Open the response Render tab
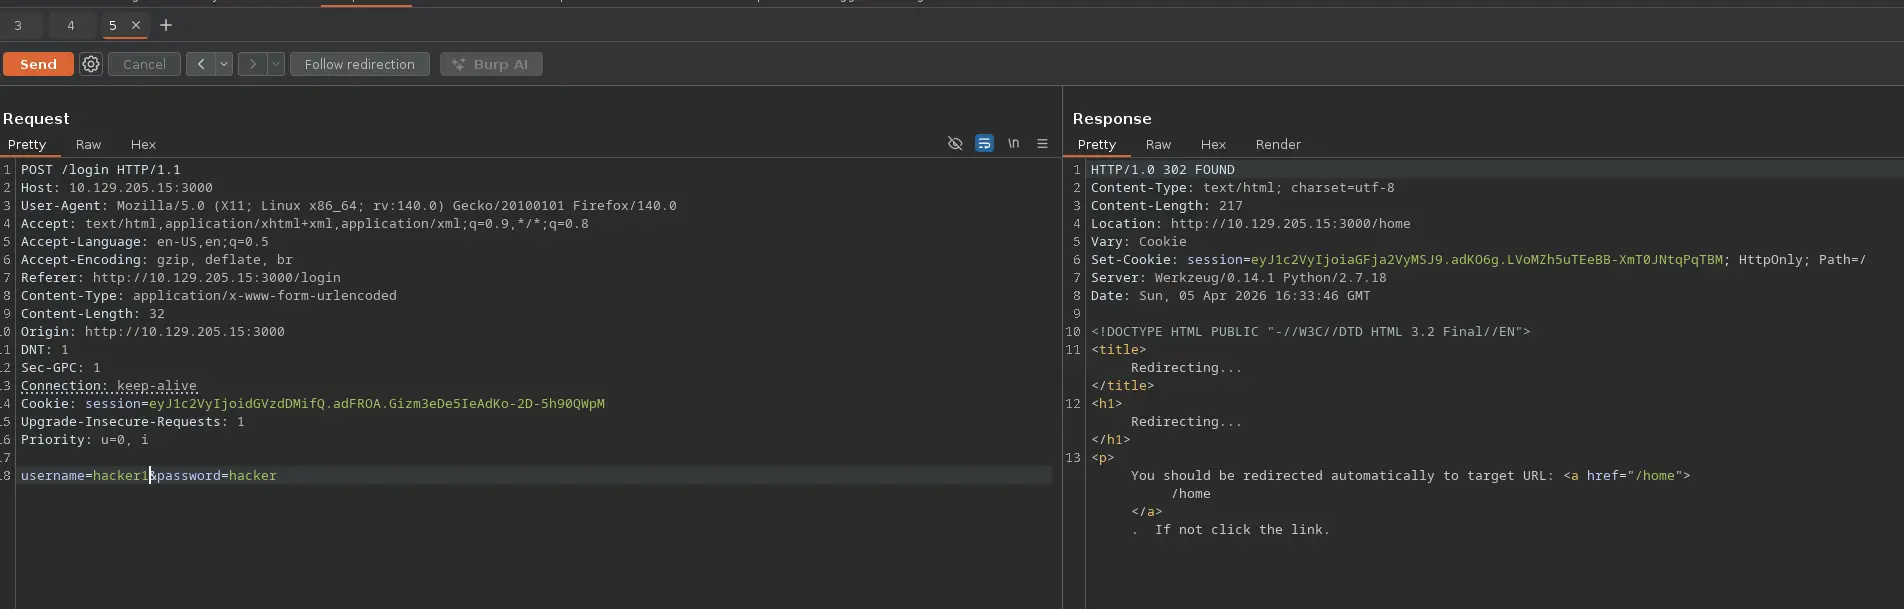Image resolution: width=1904 pixels, height=609 pixels. click(x=1278, y=144)
